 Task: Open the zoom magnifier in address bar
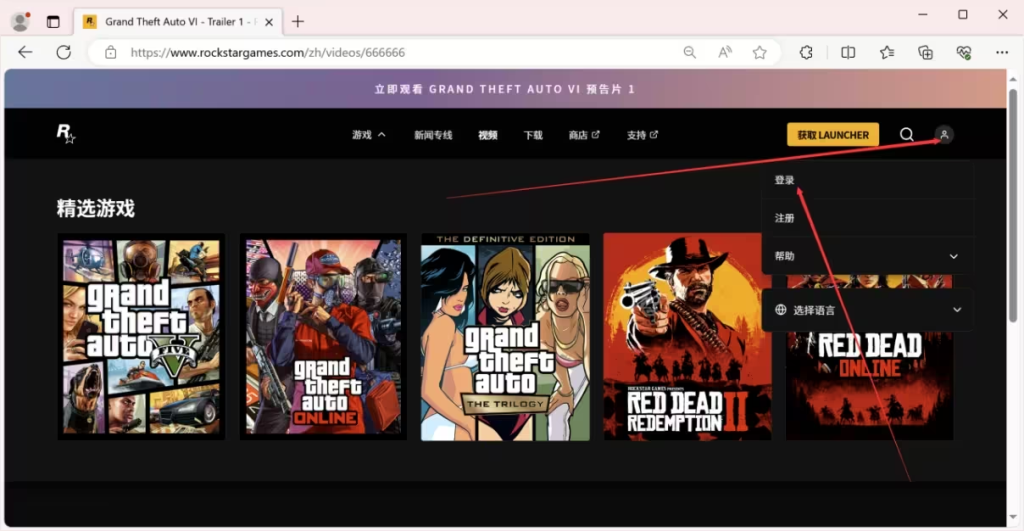point(689,52)
